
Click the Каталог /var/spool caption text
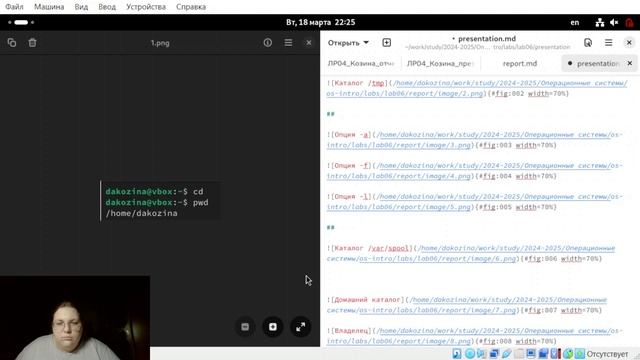coord(372,248)
